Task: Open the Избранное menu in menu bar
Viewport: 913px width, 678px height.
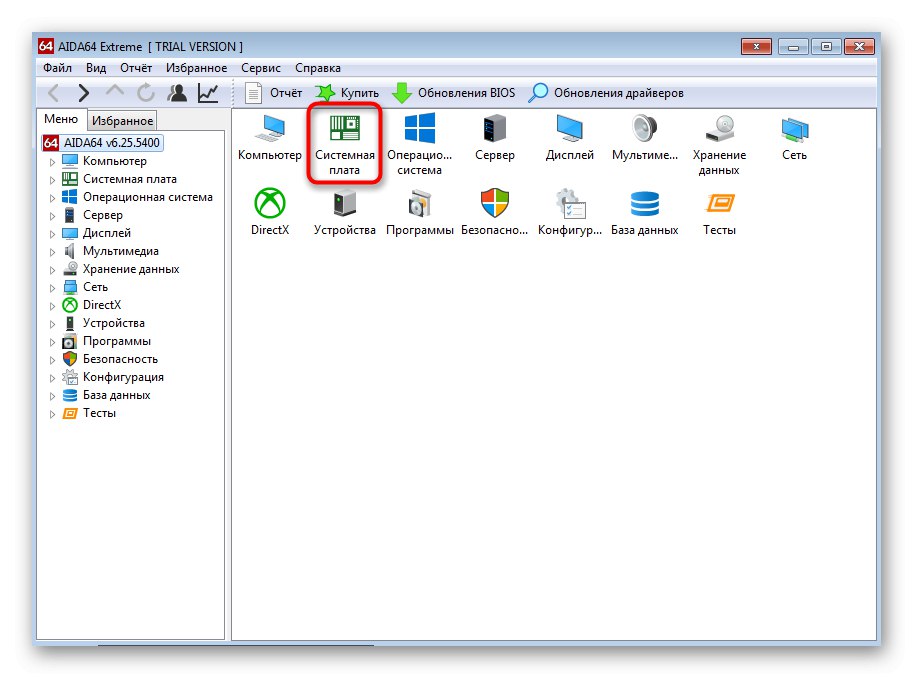Action: [196, 68]
